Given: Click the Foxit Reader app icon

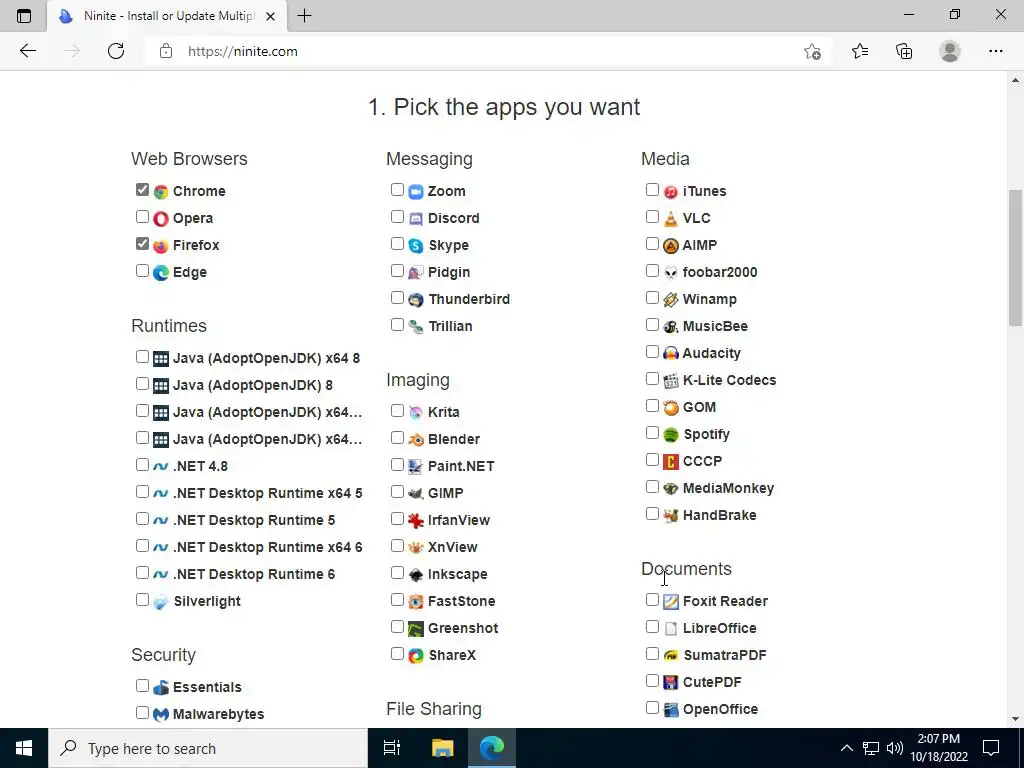Looking at the screenshot, I should (x=671, y=601).
